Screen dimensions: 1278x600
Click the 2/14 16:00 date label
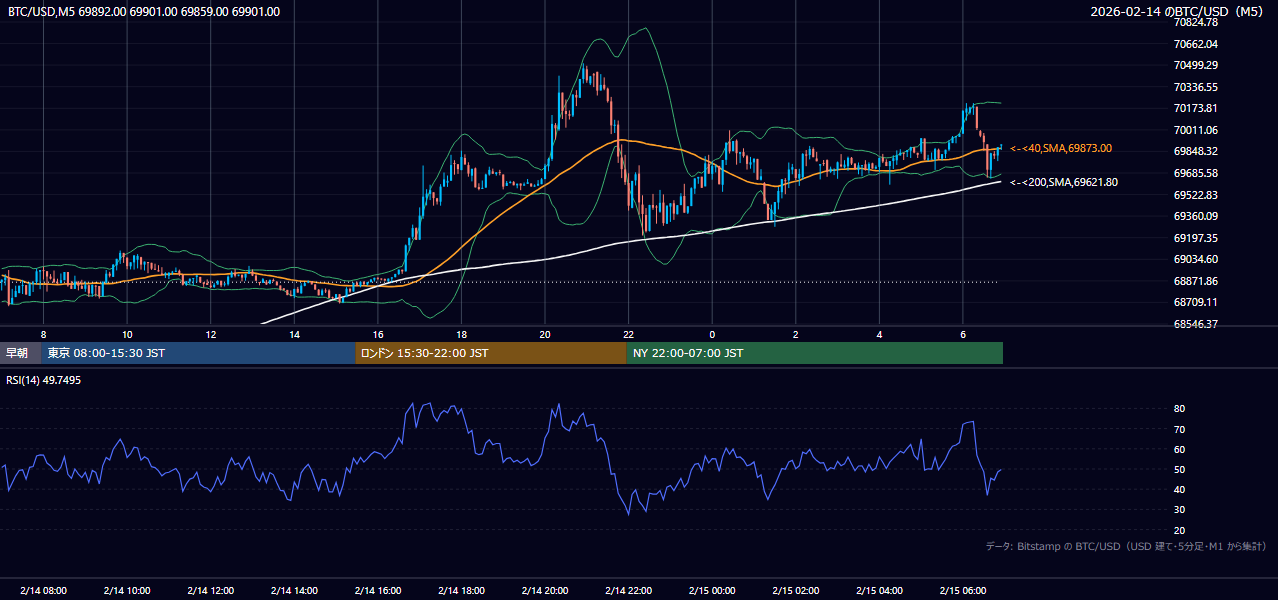(378, 590)
